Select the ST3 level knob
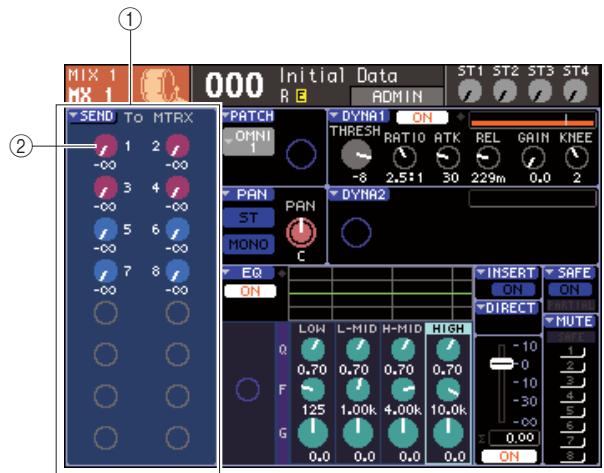Image resolution: width=604 pixels, height=473 pixels. (540, 91)
